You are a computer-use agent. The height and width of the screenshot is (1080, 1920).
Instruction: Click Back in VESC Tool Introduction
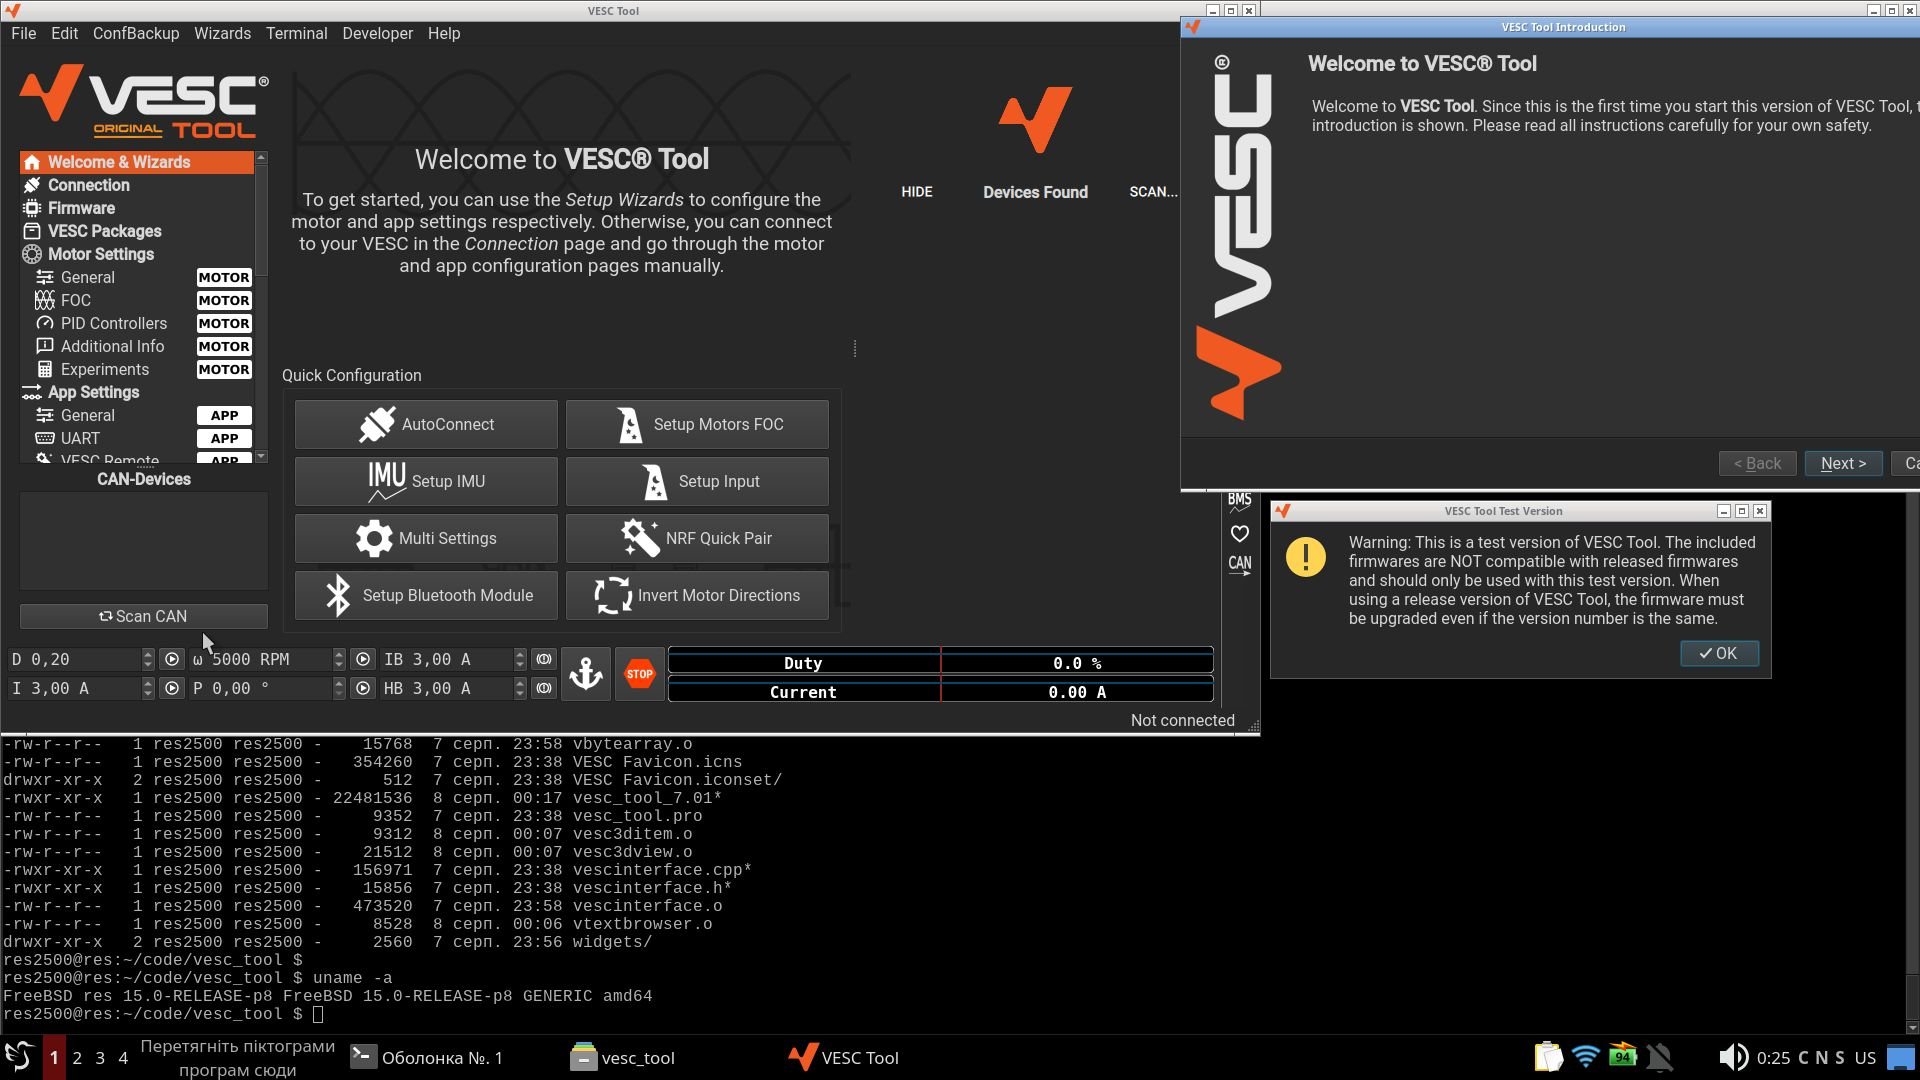[x=1758, y=464]
